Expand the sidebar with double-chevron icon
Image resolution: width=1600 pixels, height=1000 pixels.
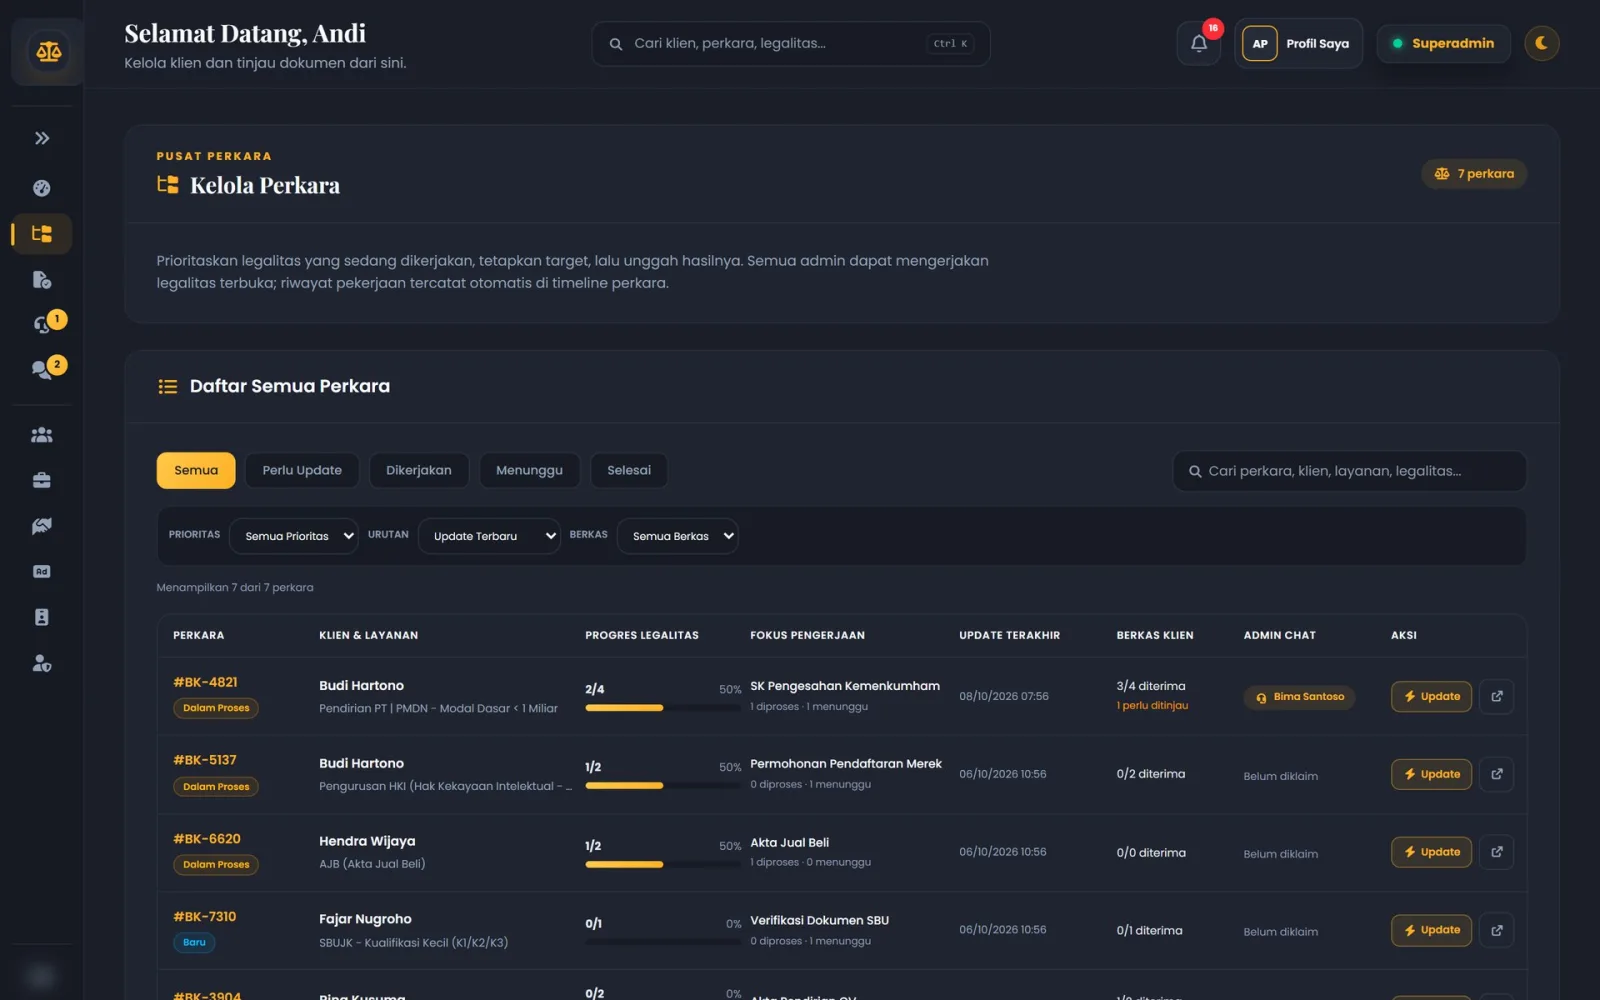(42, 138)
